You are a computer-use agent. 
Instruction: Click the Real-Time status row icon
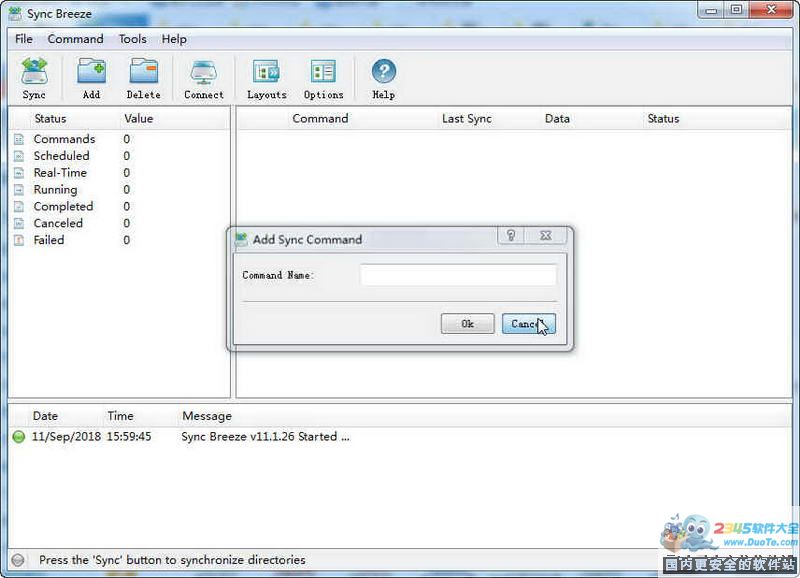click(x=19, y=173)
